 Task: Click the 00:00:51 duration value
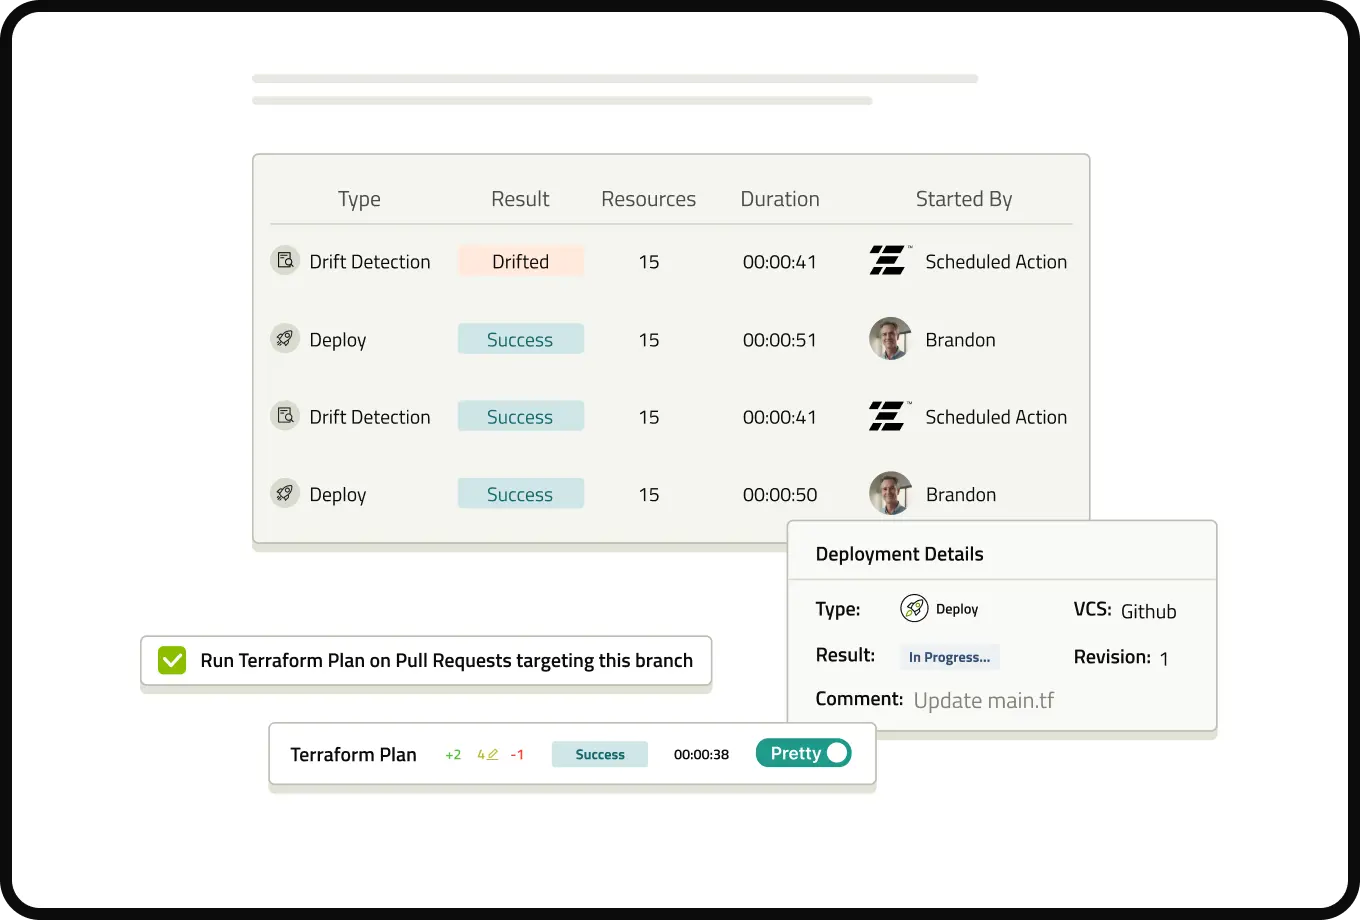(780, 340)
